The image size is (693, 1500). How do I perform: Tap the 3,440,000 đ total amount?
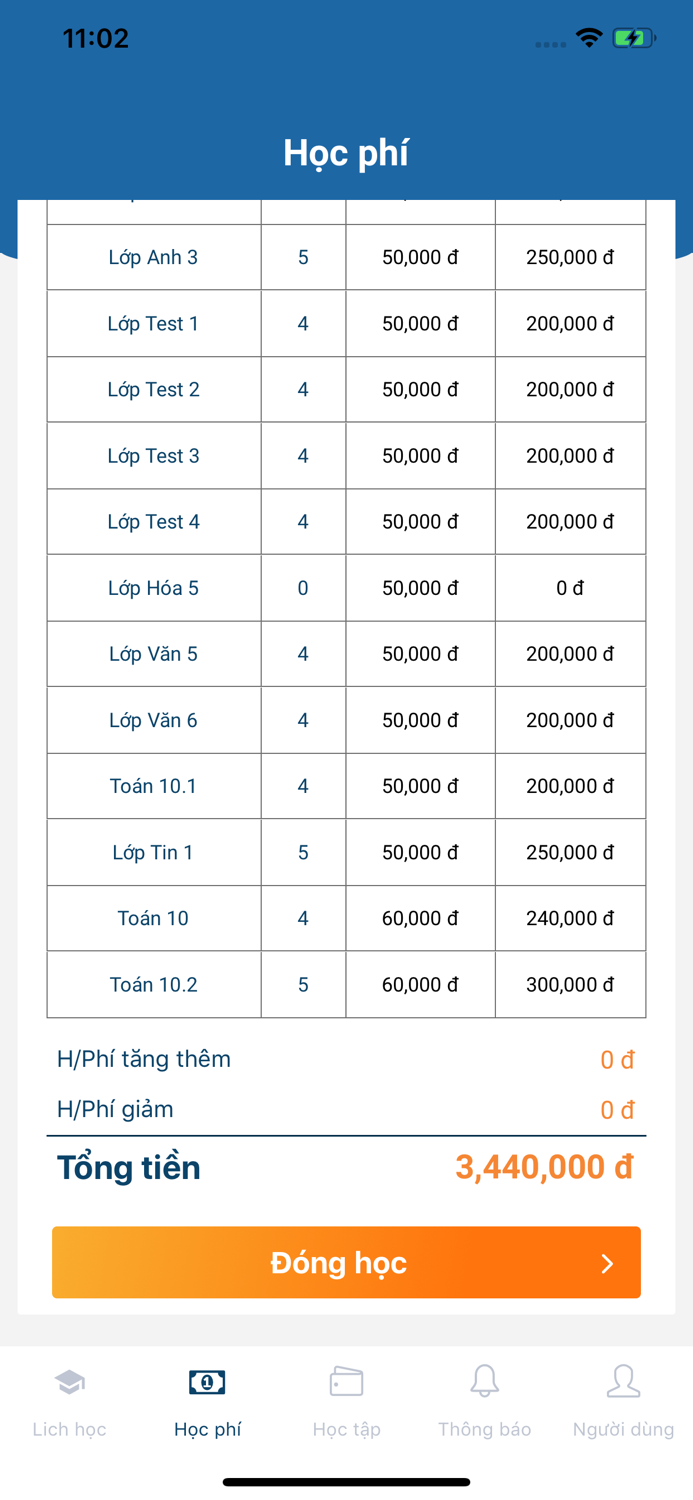pos(544,1167)
